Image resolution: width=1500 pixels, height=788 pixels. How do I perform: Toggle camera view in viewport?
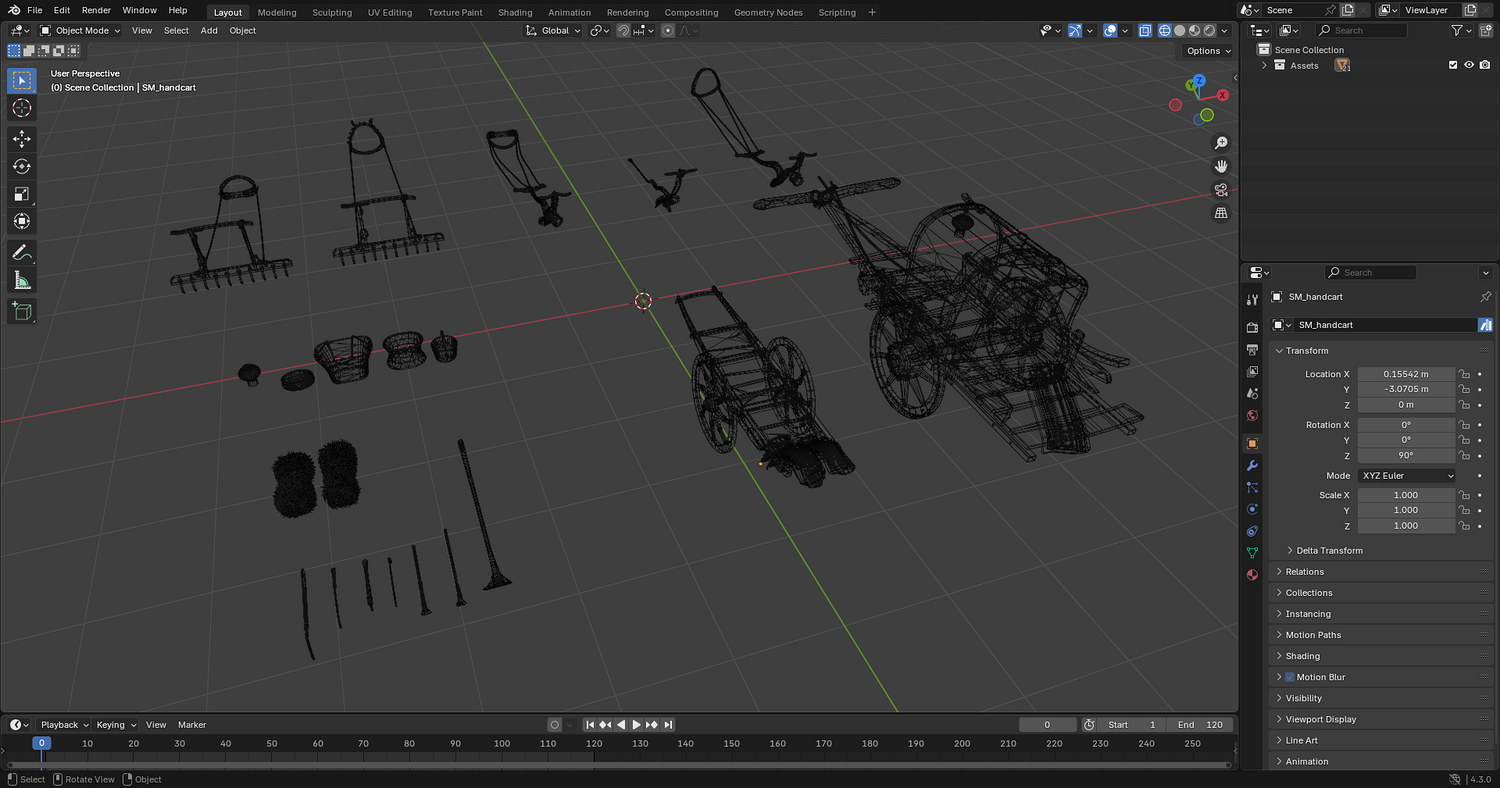1221,190
